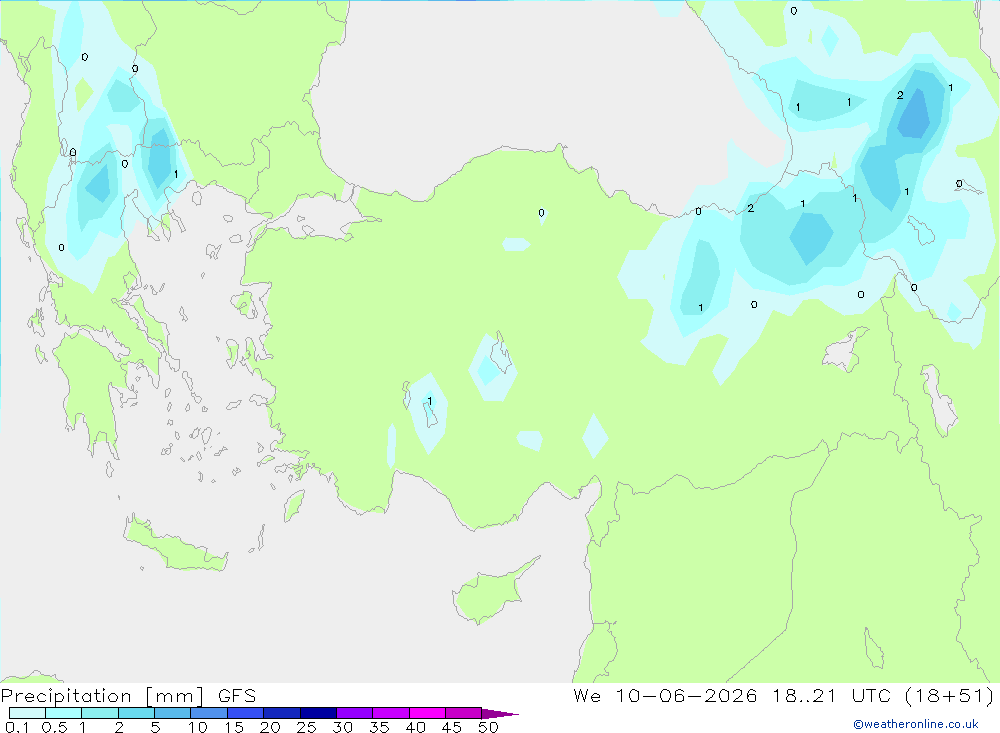Select the 2–5 mm sky-blue legend swatch
Screen dimensions: 1000x733
click(136, 713)
